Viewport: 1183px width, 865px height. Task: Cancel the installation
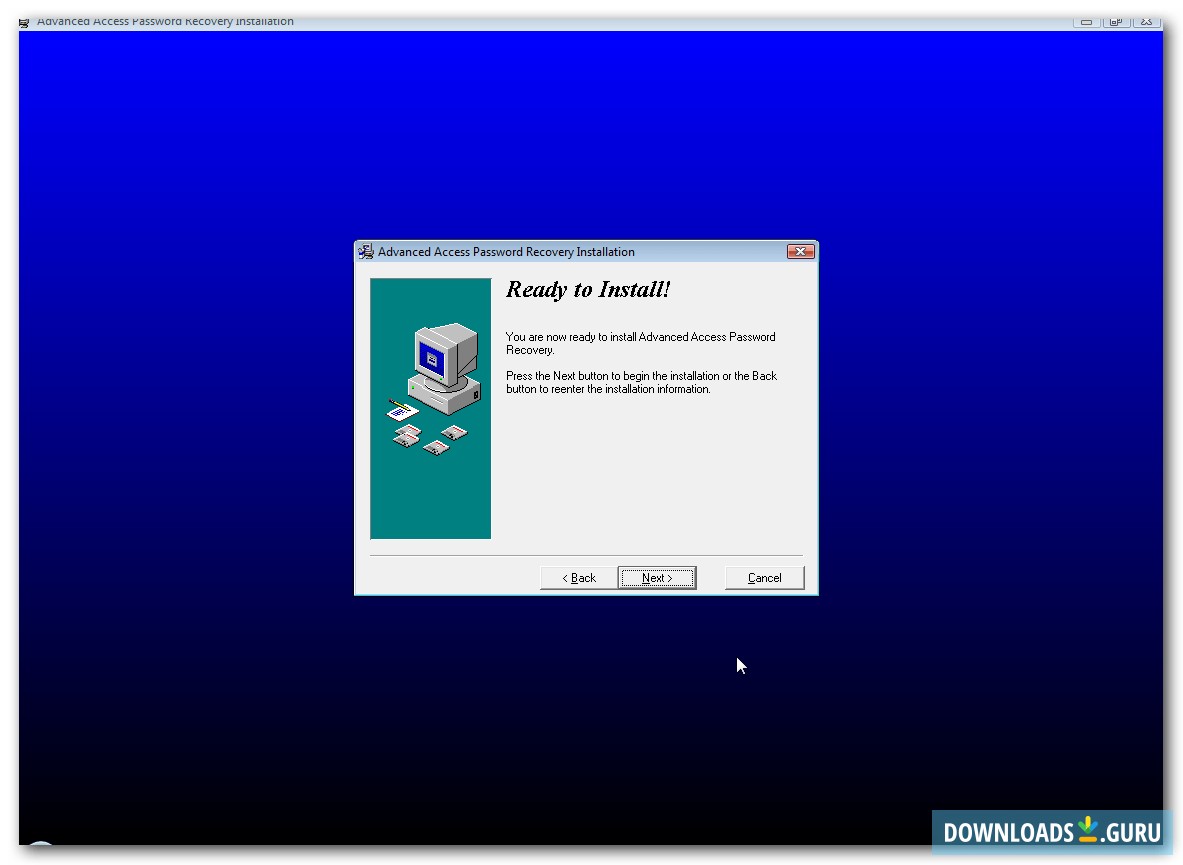coord(764,578)
